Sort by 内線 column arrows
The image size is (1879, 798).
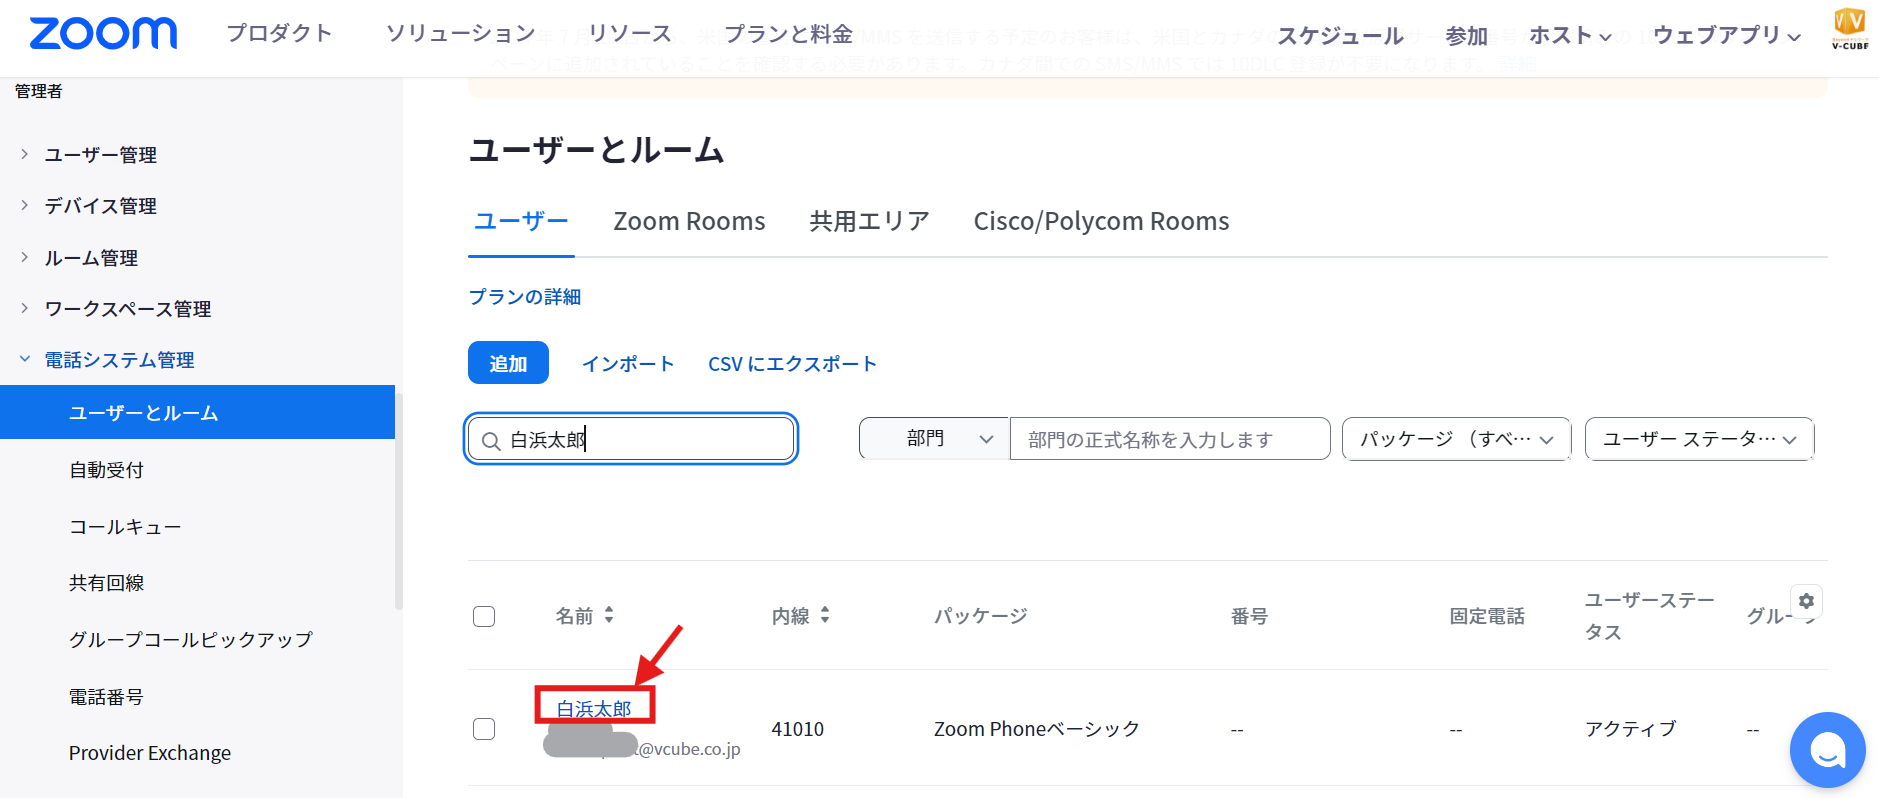click(x=825, y=615)
